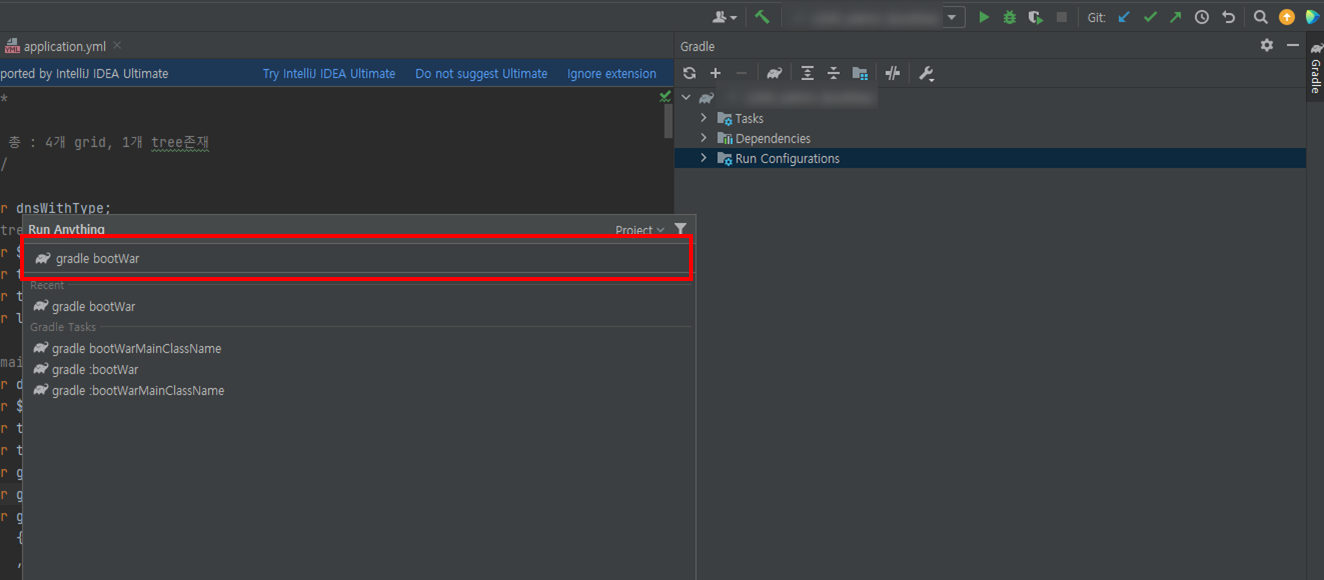1324x580 pixels.
Task: Push commits with the green up-right arrow
Action: click(x=1175, y=17)
